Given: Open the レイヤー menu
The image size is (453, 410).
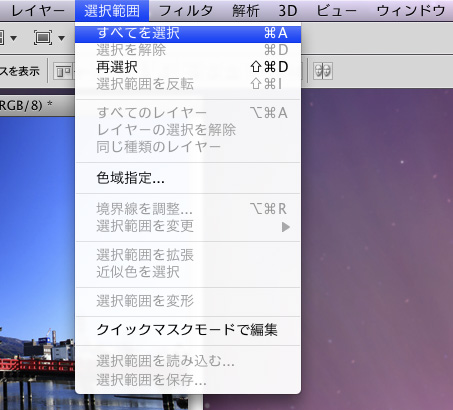Looking at the screenshot, I should click(38, 11).
